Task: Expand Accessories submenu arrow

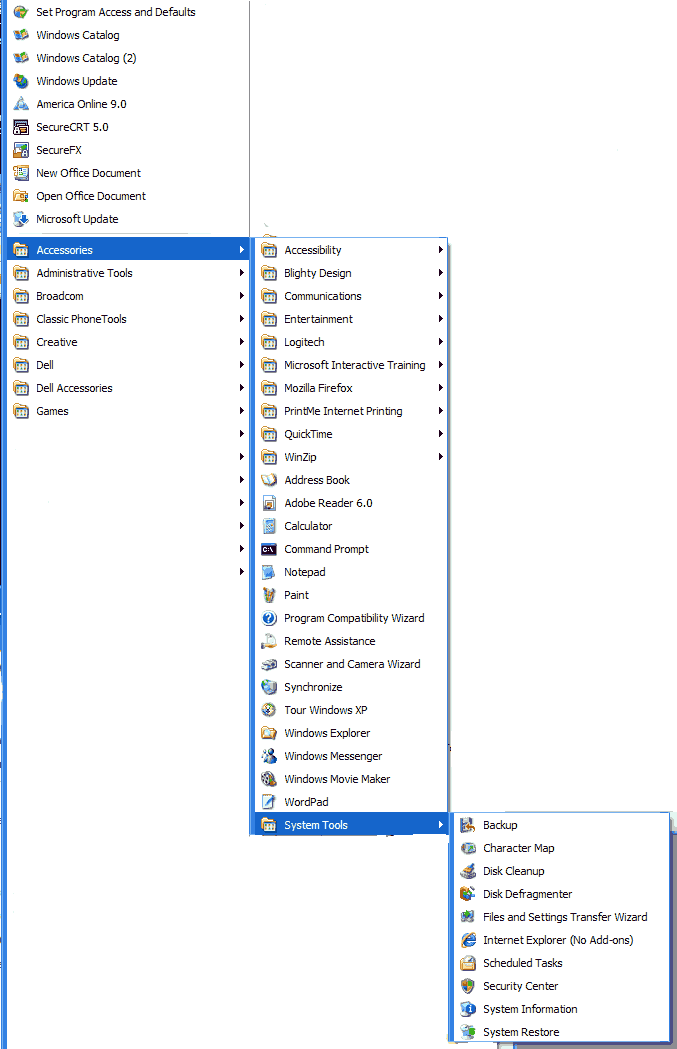Action: pyautogui.click(x=241, y=250)
